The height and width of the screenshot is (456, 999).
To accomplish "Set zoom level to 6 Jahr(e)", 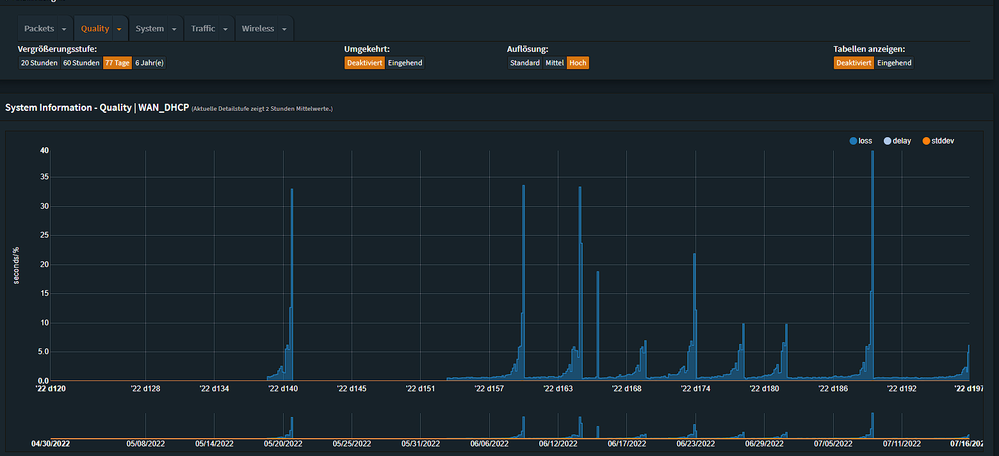I will coord(149,63).
